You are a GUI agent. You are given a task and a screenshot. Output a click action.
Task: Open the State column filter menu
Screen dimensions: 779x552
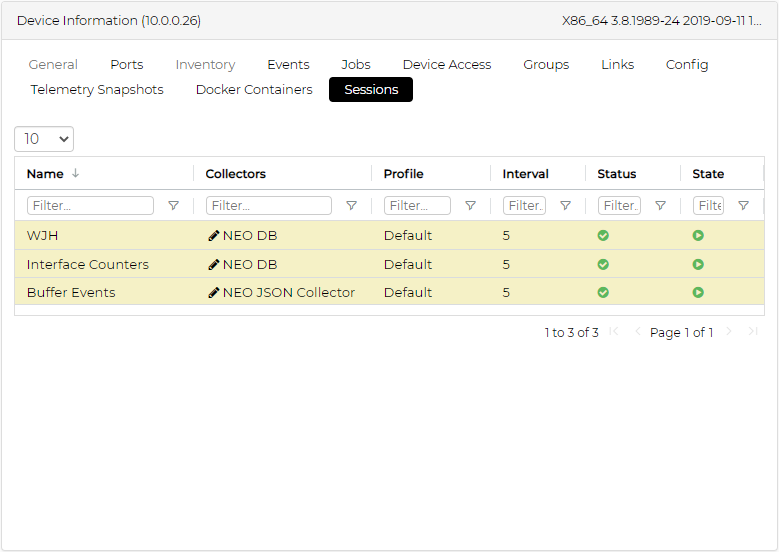point(743,206)
